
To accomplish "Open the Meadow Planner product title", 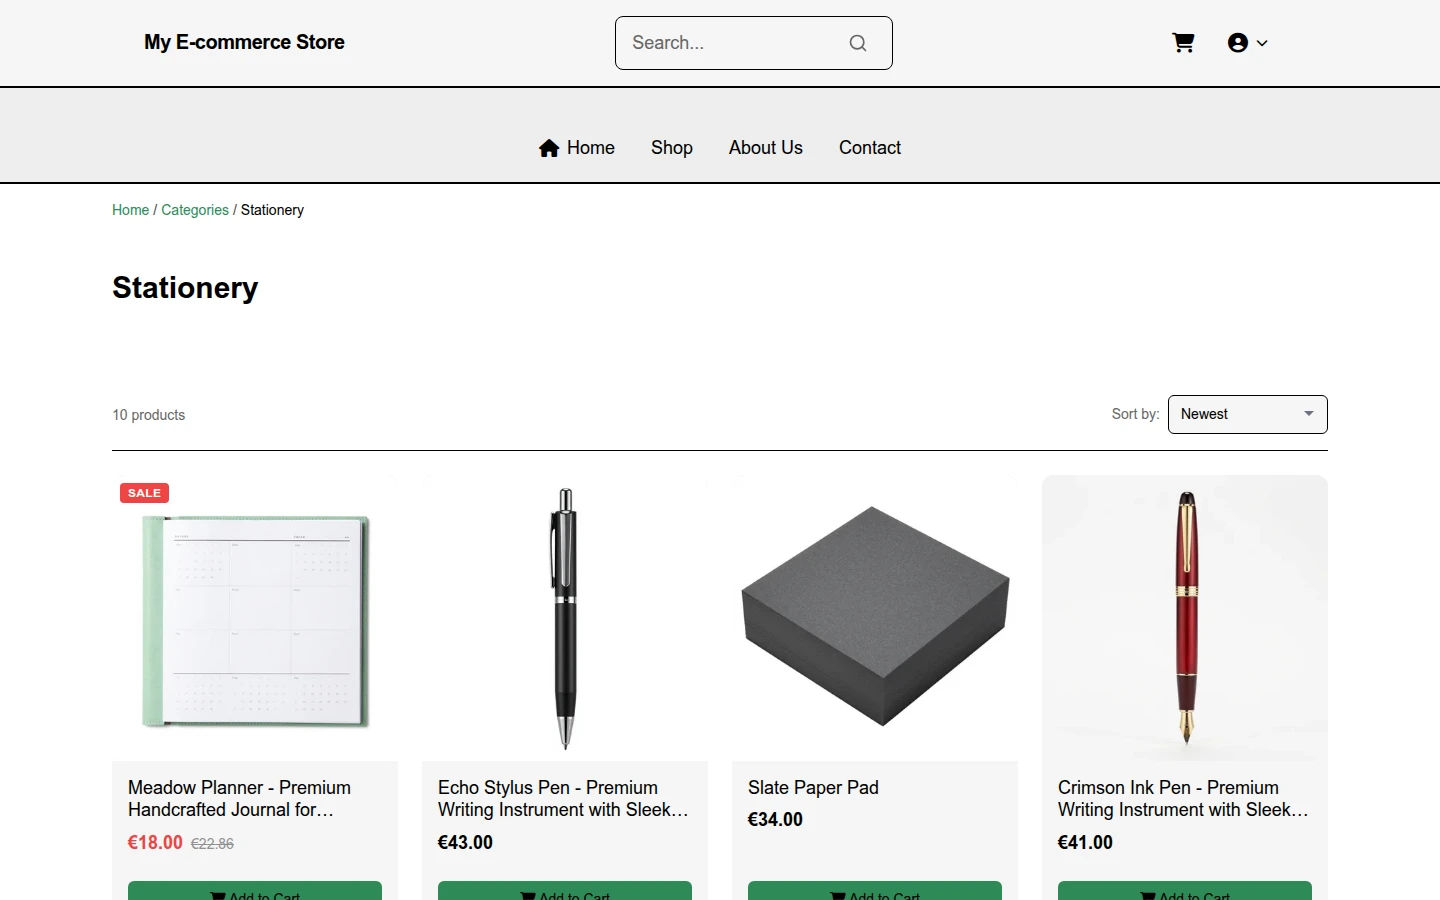I will point(240,799).
